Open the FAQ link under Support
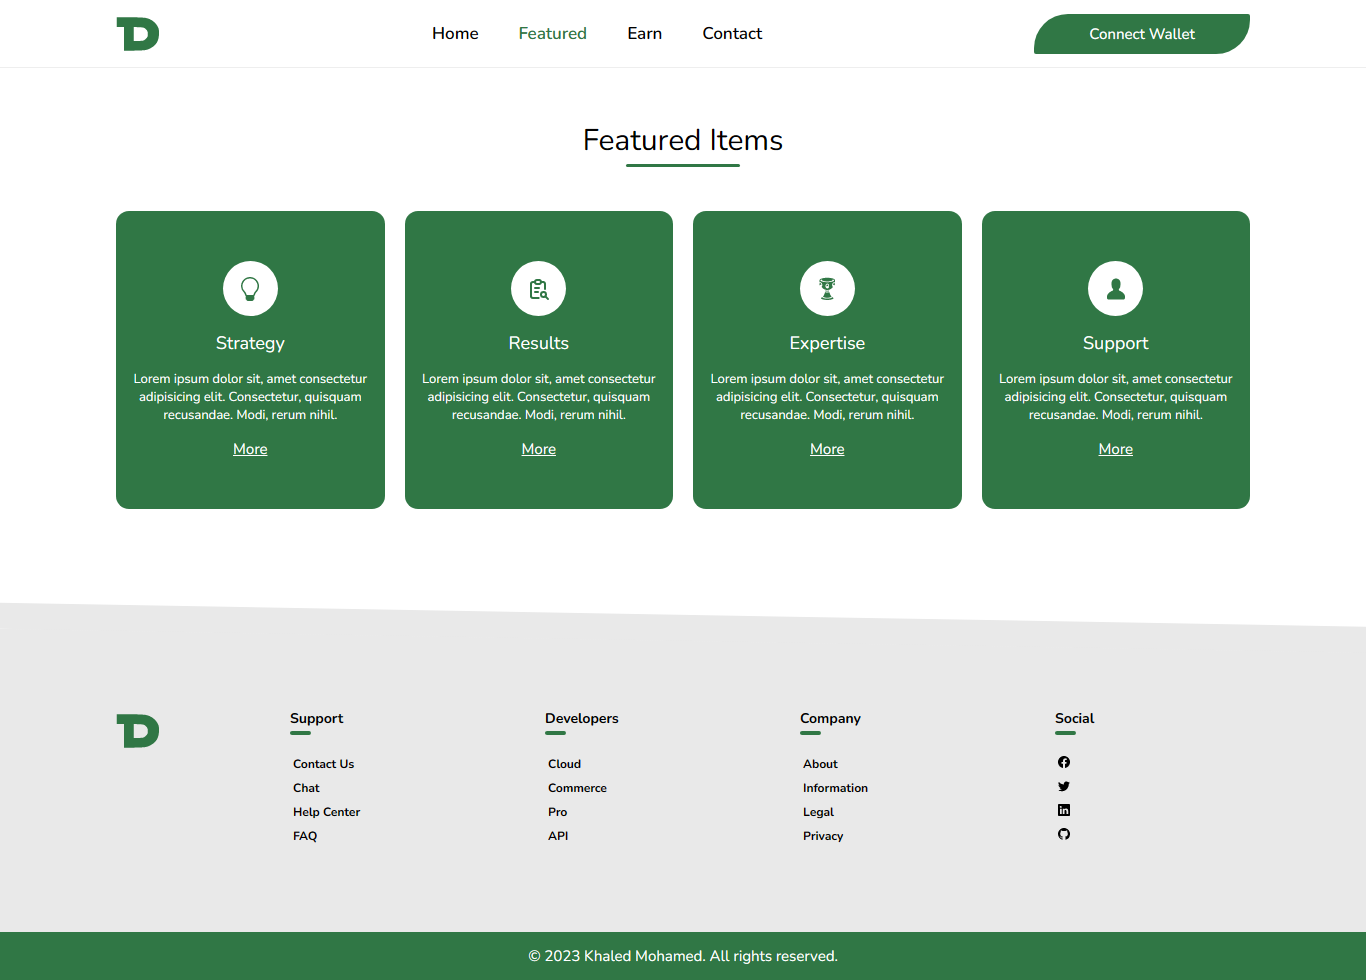1366x980 pixels. [x=305, y=835]
